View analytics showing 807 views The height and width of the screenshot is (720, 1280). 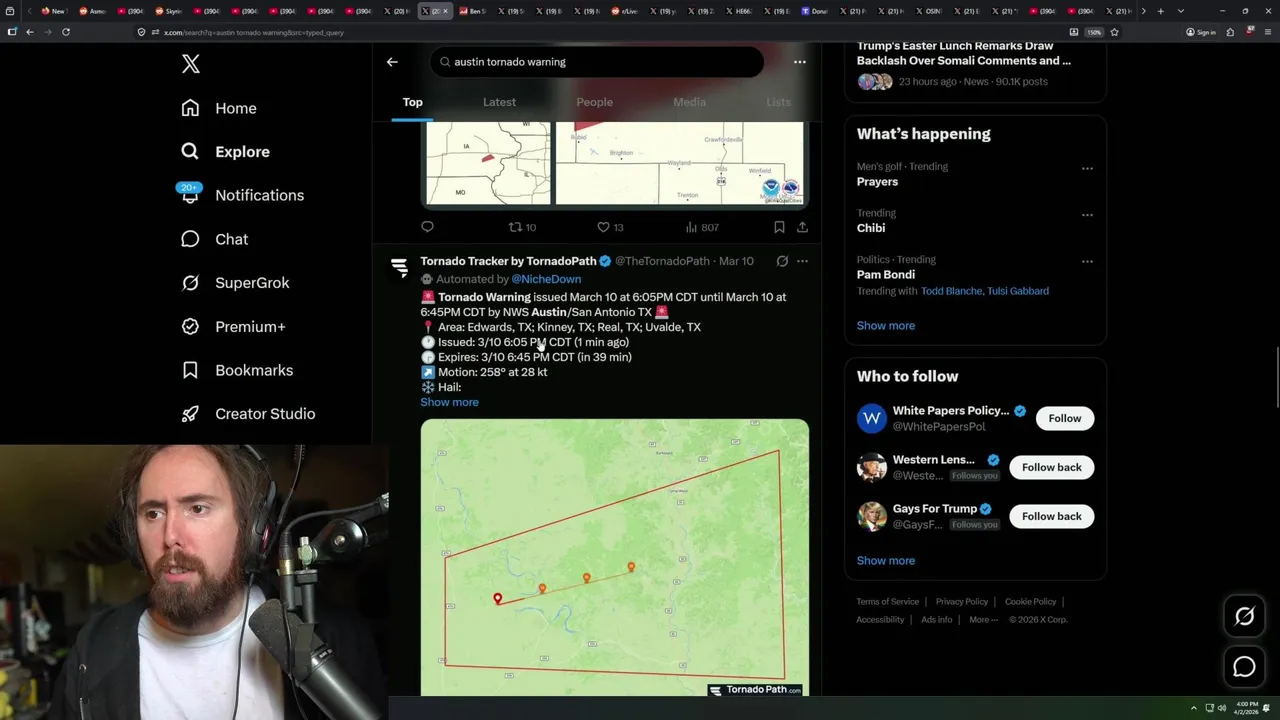[702, 227]
